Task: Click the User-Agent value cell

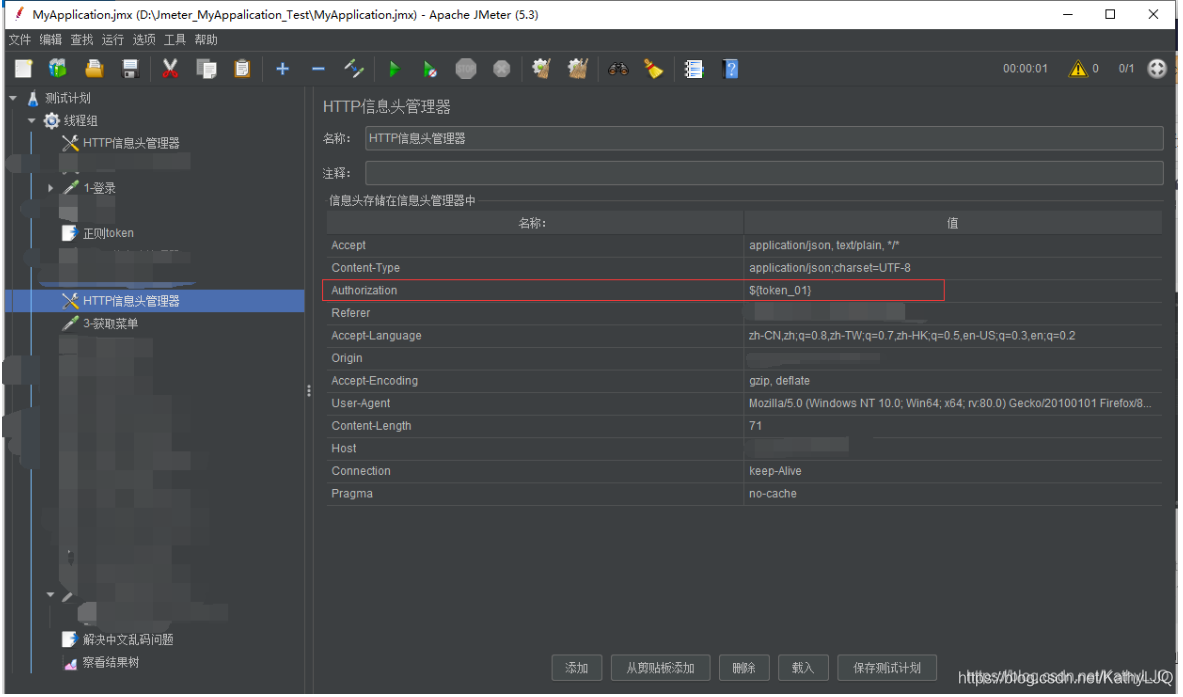Action: click(953, 404)
